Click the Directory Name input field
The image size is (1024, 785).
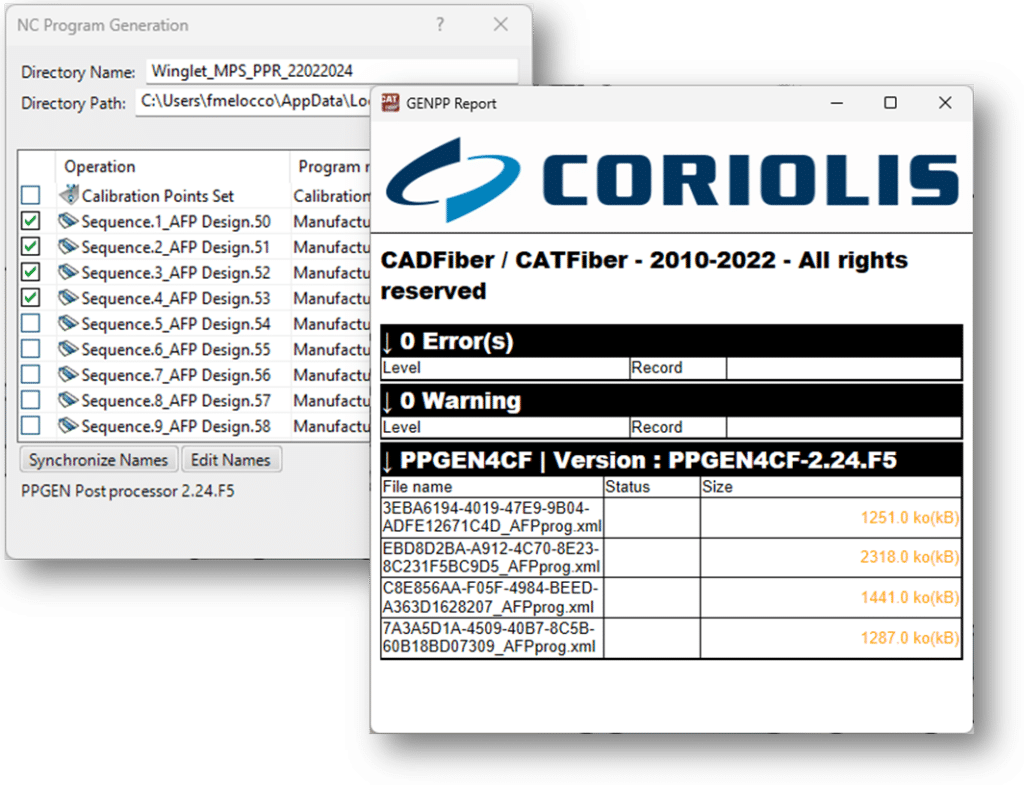pos(332,71)
